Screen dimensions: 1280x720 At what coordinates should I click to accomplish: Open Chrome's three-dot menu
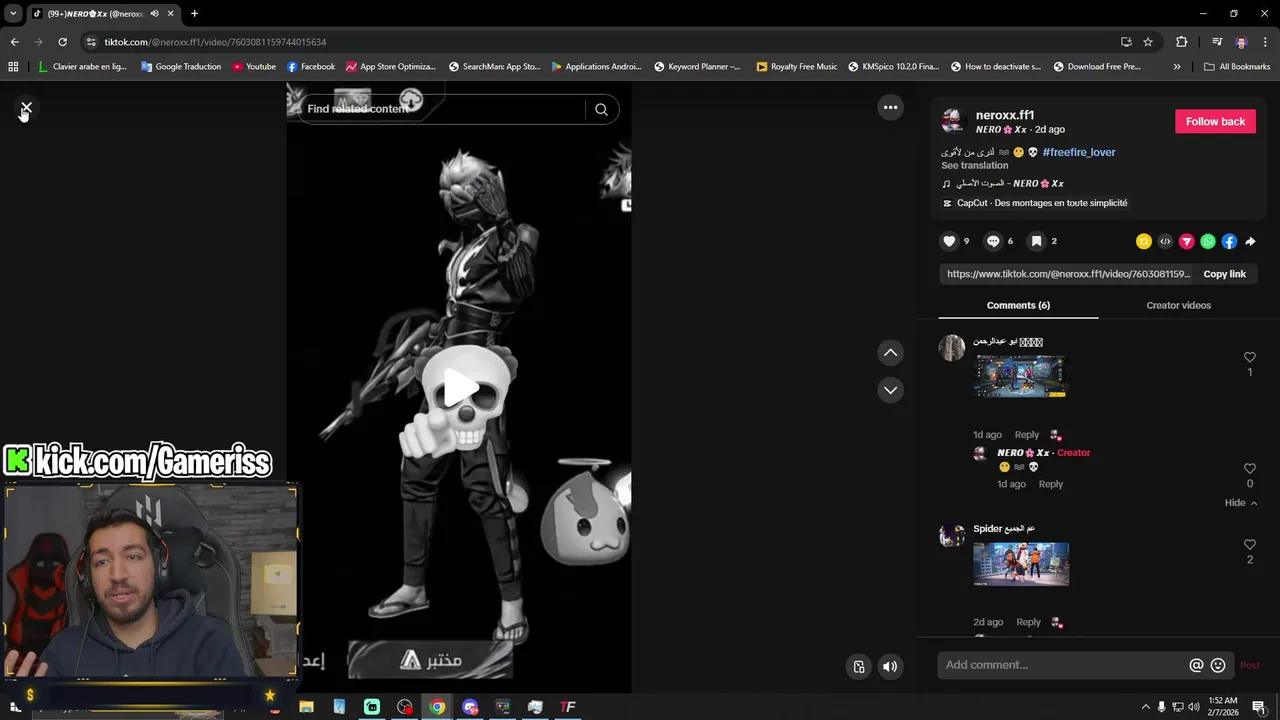[1266, 42]
